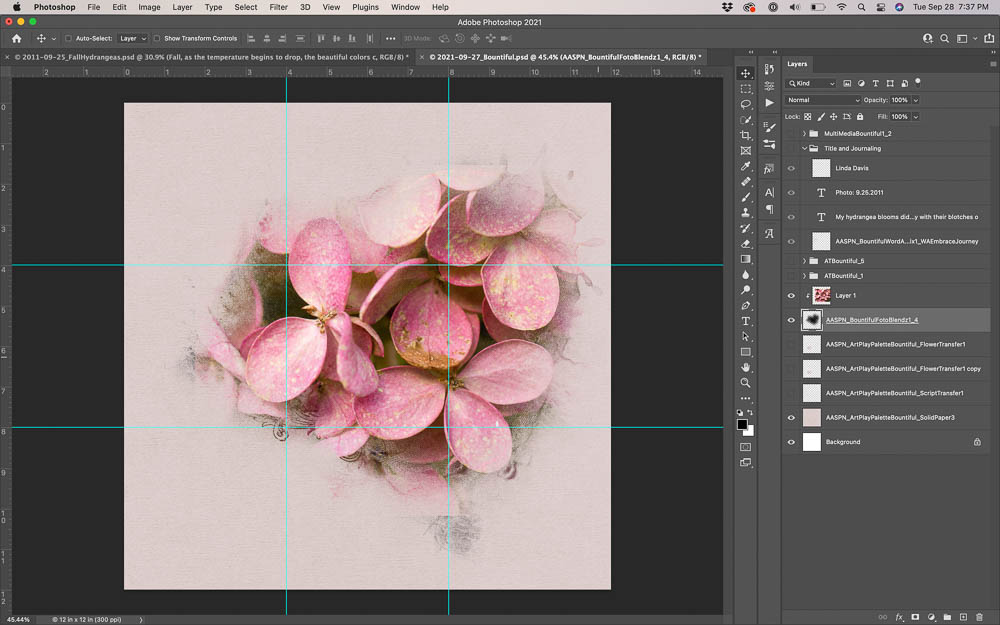The height and width of the screenshot is (625, 1000).
Task: Select the Horizontal Type tool
Action: click(745, 321)
